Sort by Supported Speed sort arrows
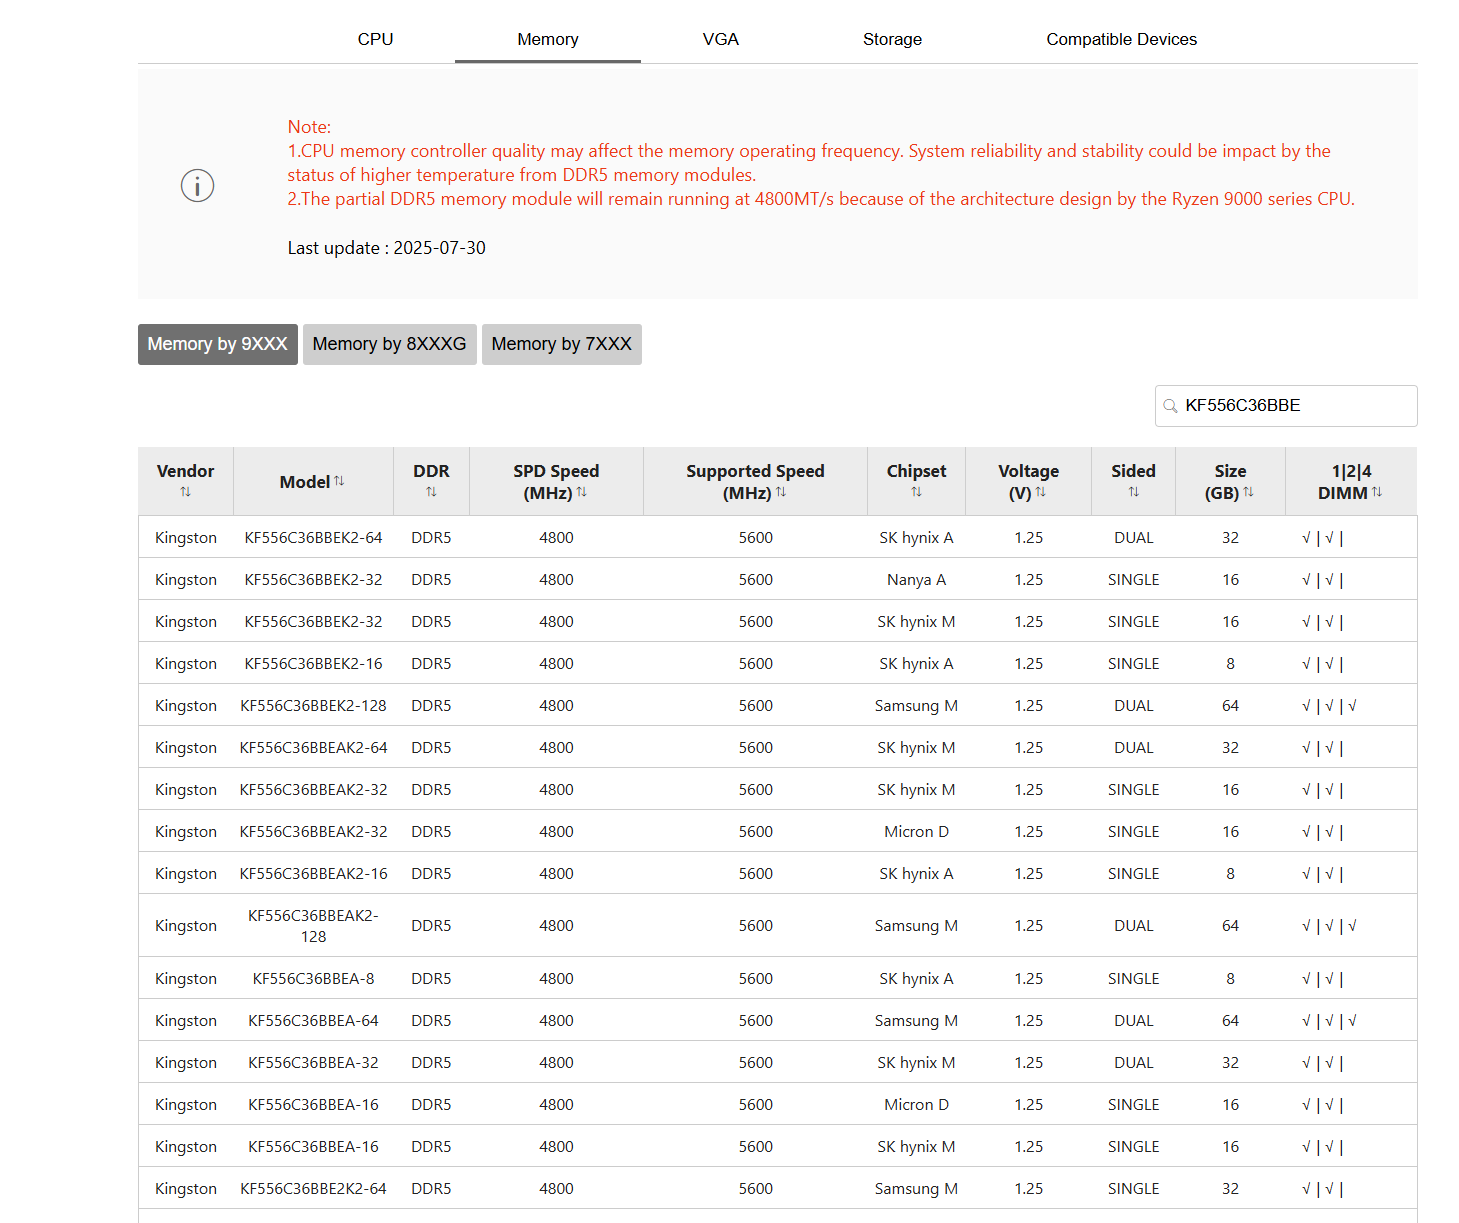The image size is (1459, 1223). 781,492
